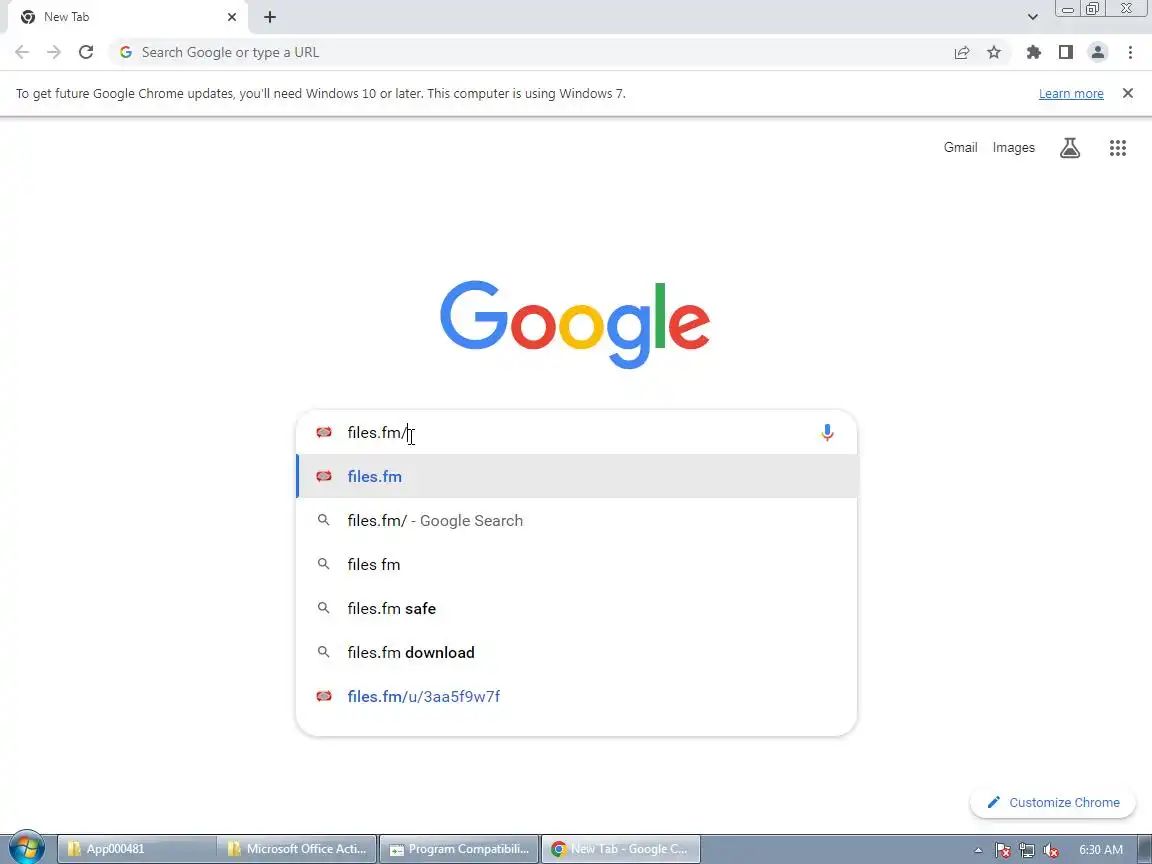Select 'files.fm/ - Google Search' suggestion
This screenshot has height=864, width=1152.
coord(577,520)
